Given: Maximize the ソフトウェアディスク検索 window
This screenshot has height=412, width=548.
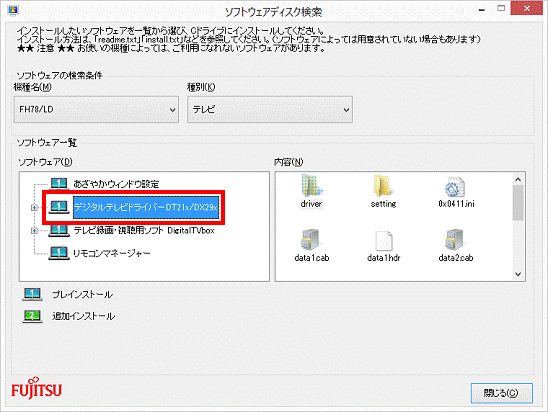Looking at the screenshot, I should (x=501, y=8).
